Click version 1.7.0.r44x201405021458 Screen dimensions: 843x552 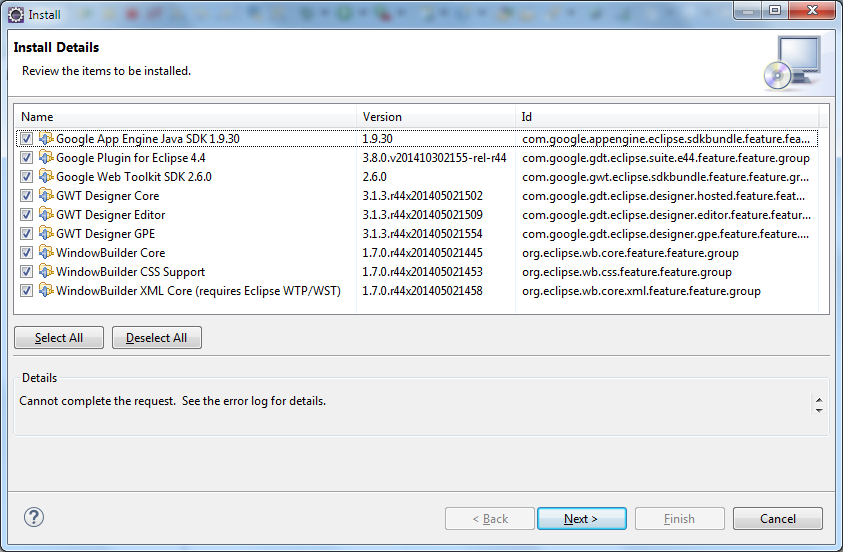click(423, 291)
